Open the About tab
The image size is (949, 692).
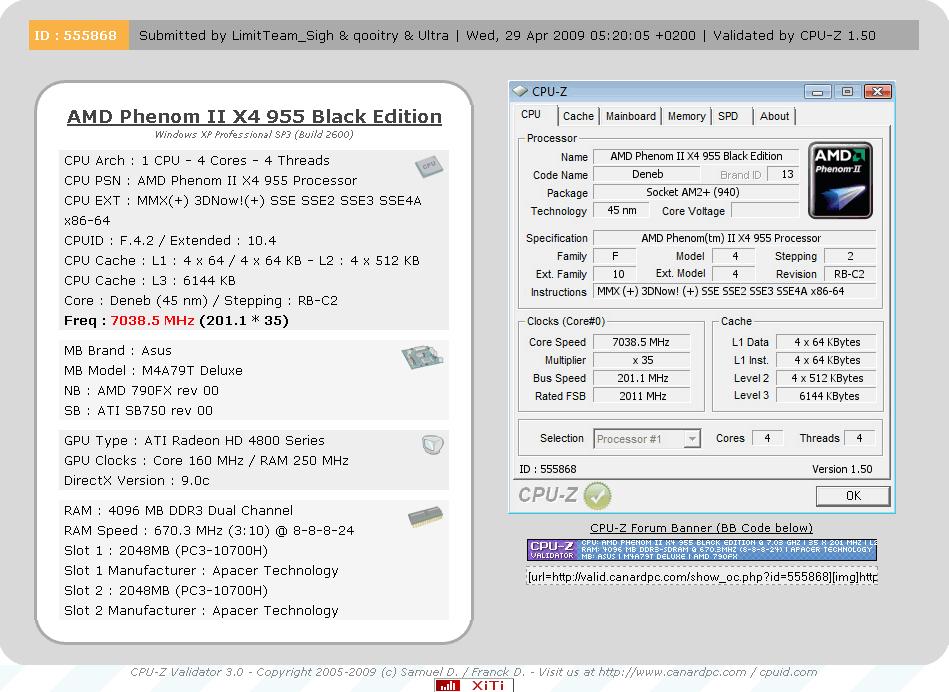[x=774, y=116]
